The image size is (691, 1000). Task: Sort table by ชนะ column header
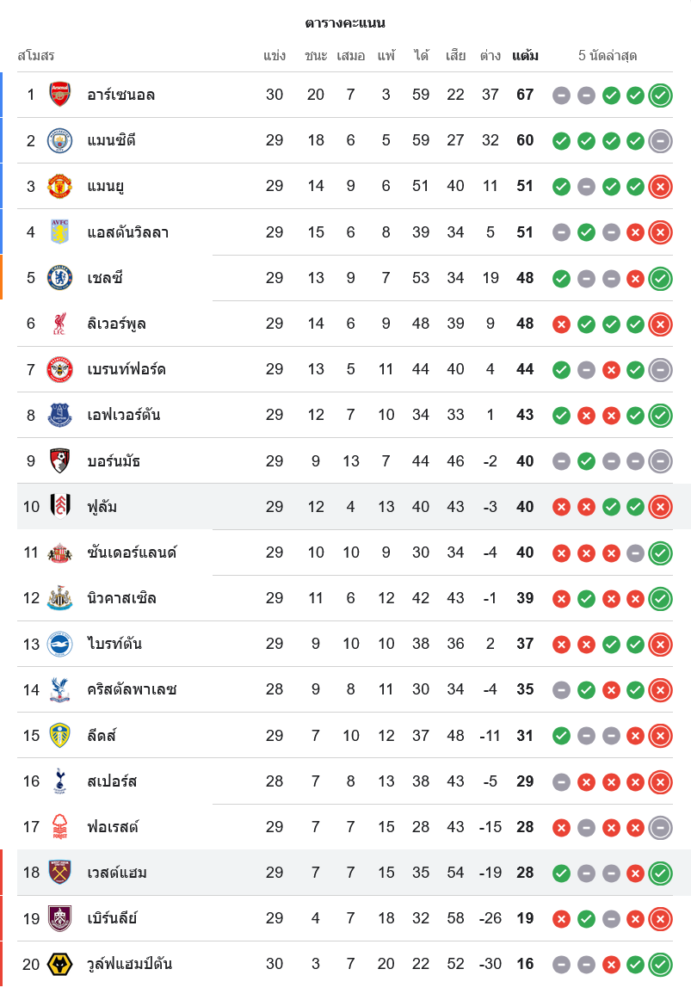click(x=316, y=56)
